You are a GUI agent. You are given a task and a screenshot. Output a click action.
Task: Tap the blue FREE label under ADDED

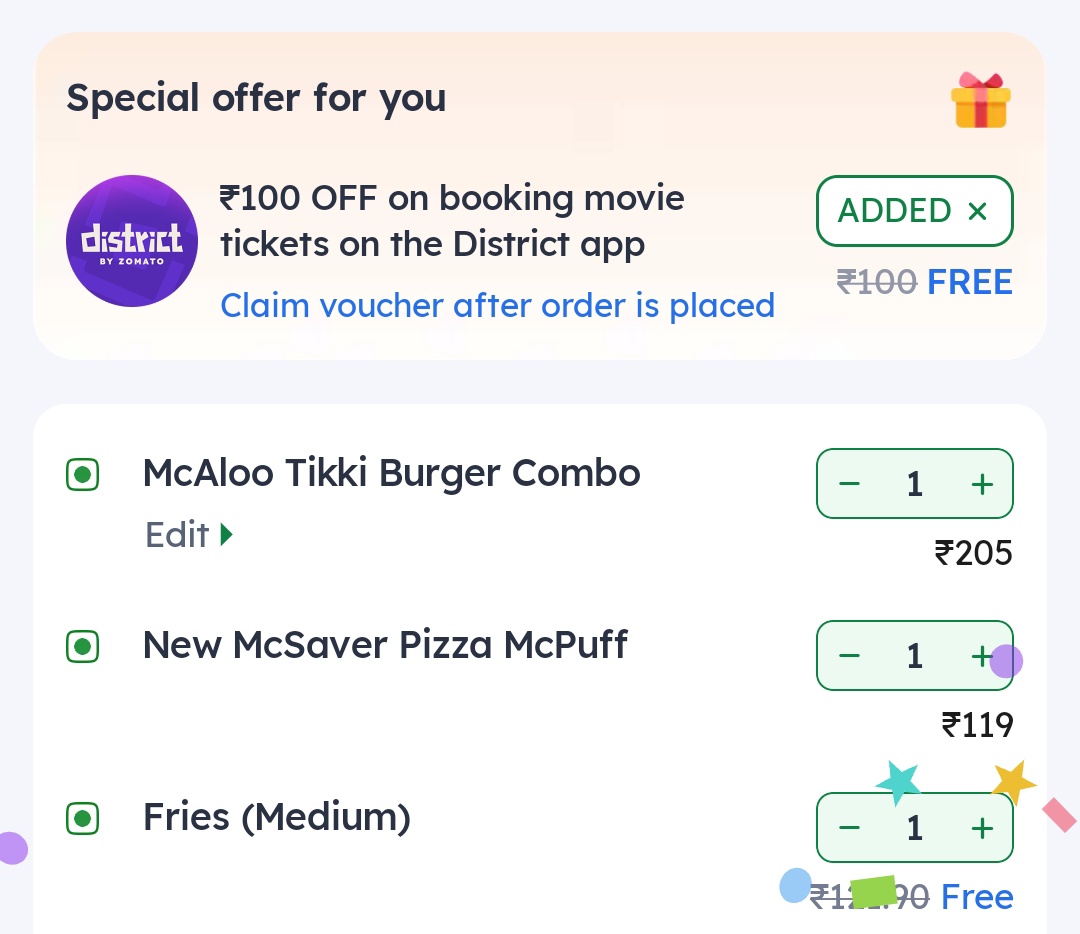[970, 283]
